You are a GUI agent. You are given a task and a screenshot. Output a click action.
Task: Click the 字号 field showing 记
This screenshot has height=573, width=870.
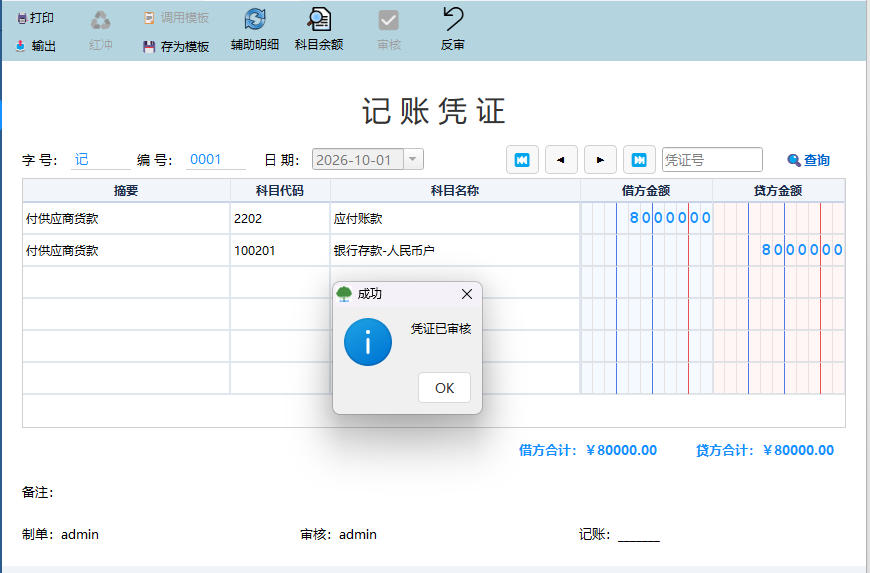100,160
